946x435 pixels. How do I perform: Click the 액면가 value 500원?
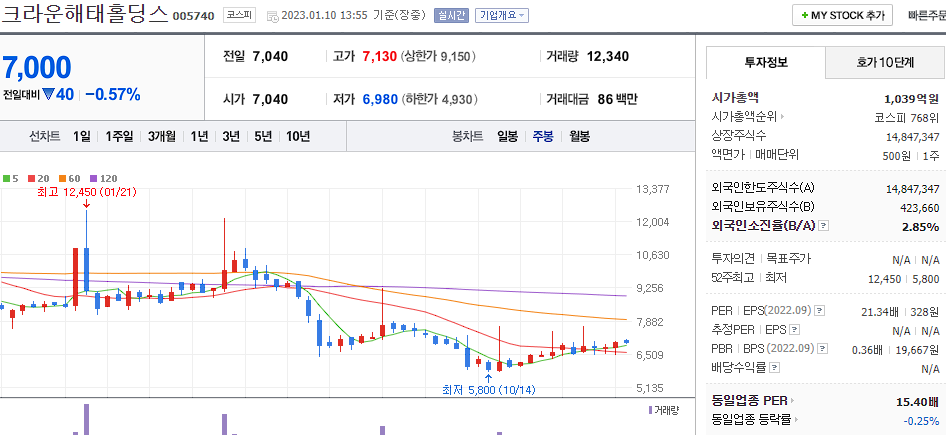[896, 155]
